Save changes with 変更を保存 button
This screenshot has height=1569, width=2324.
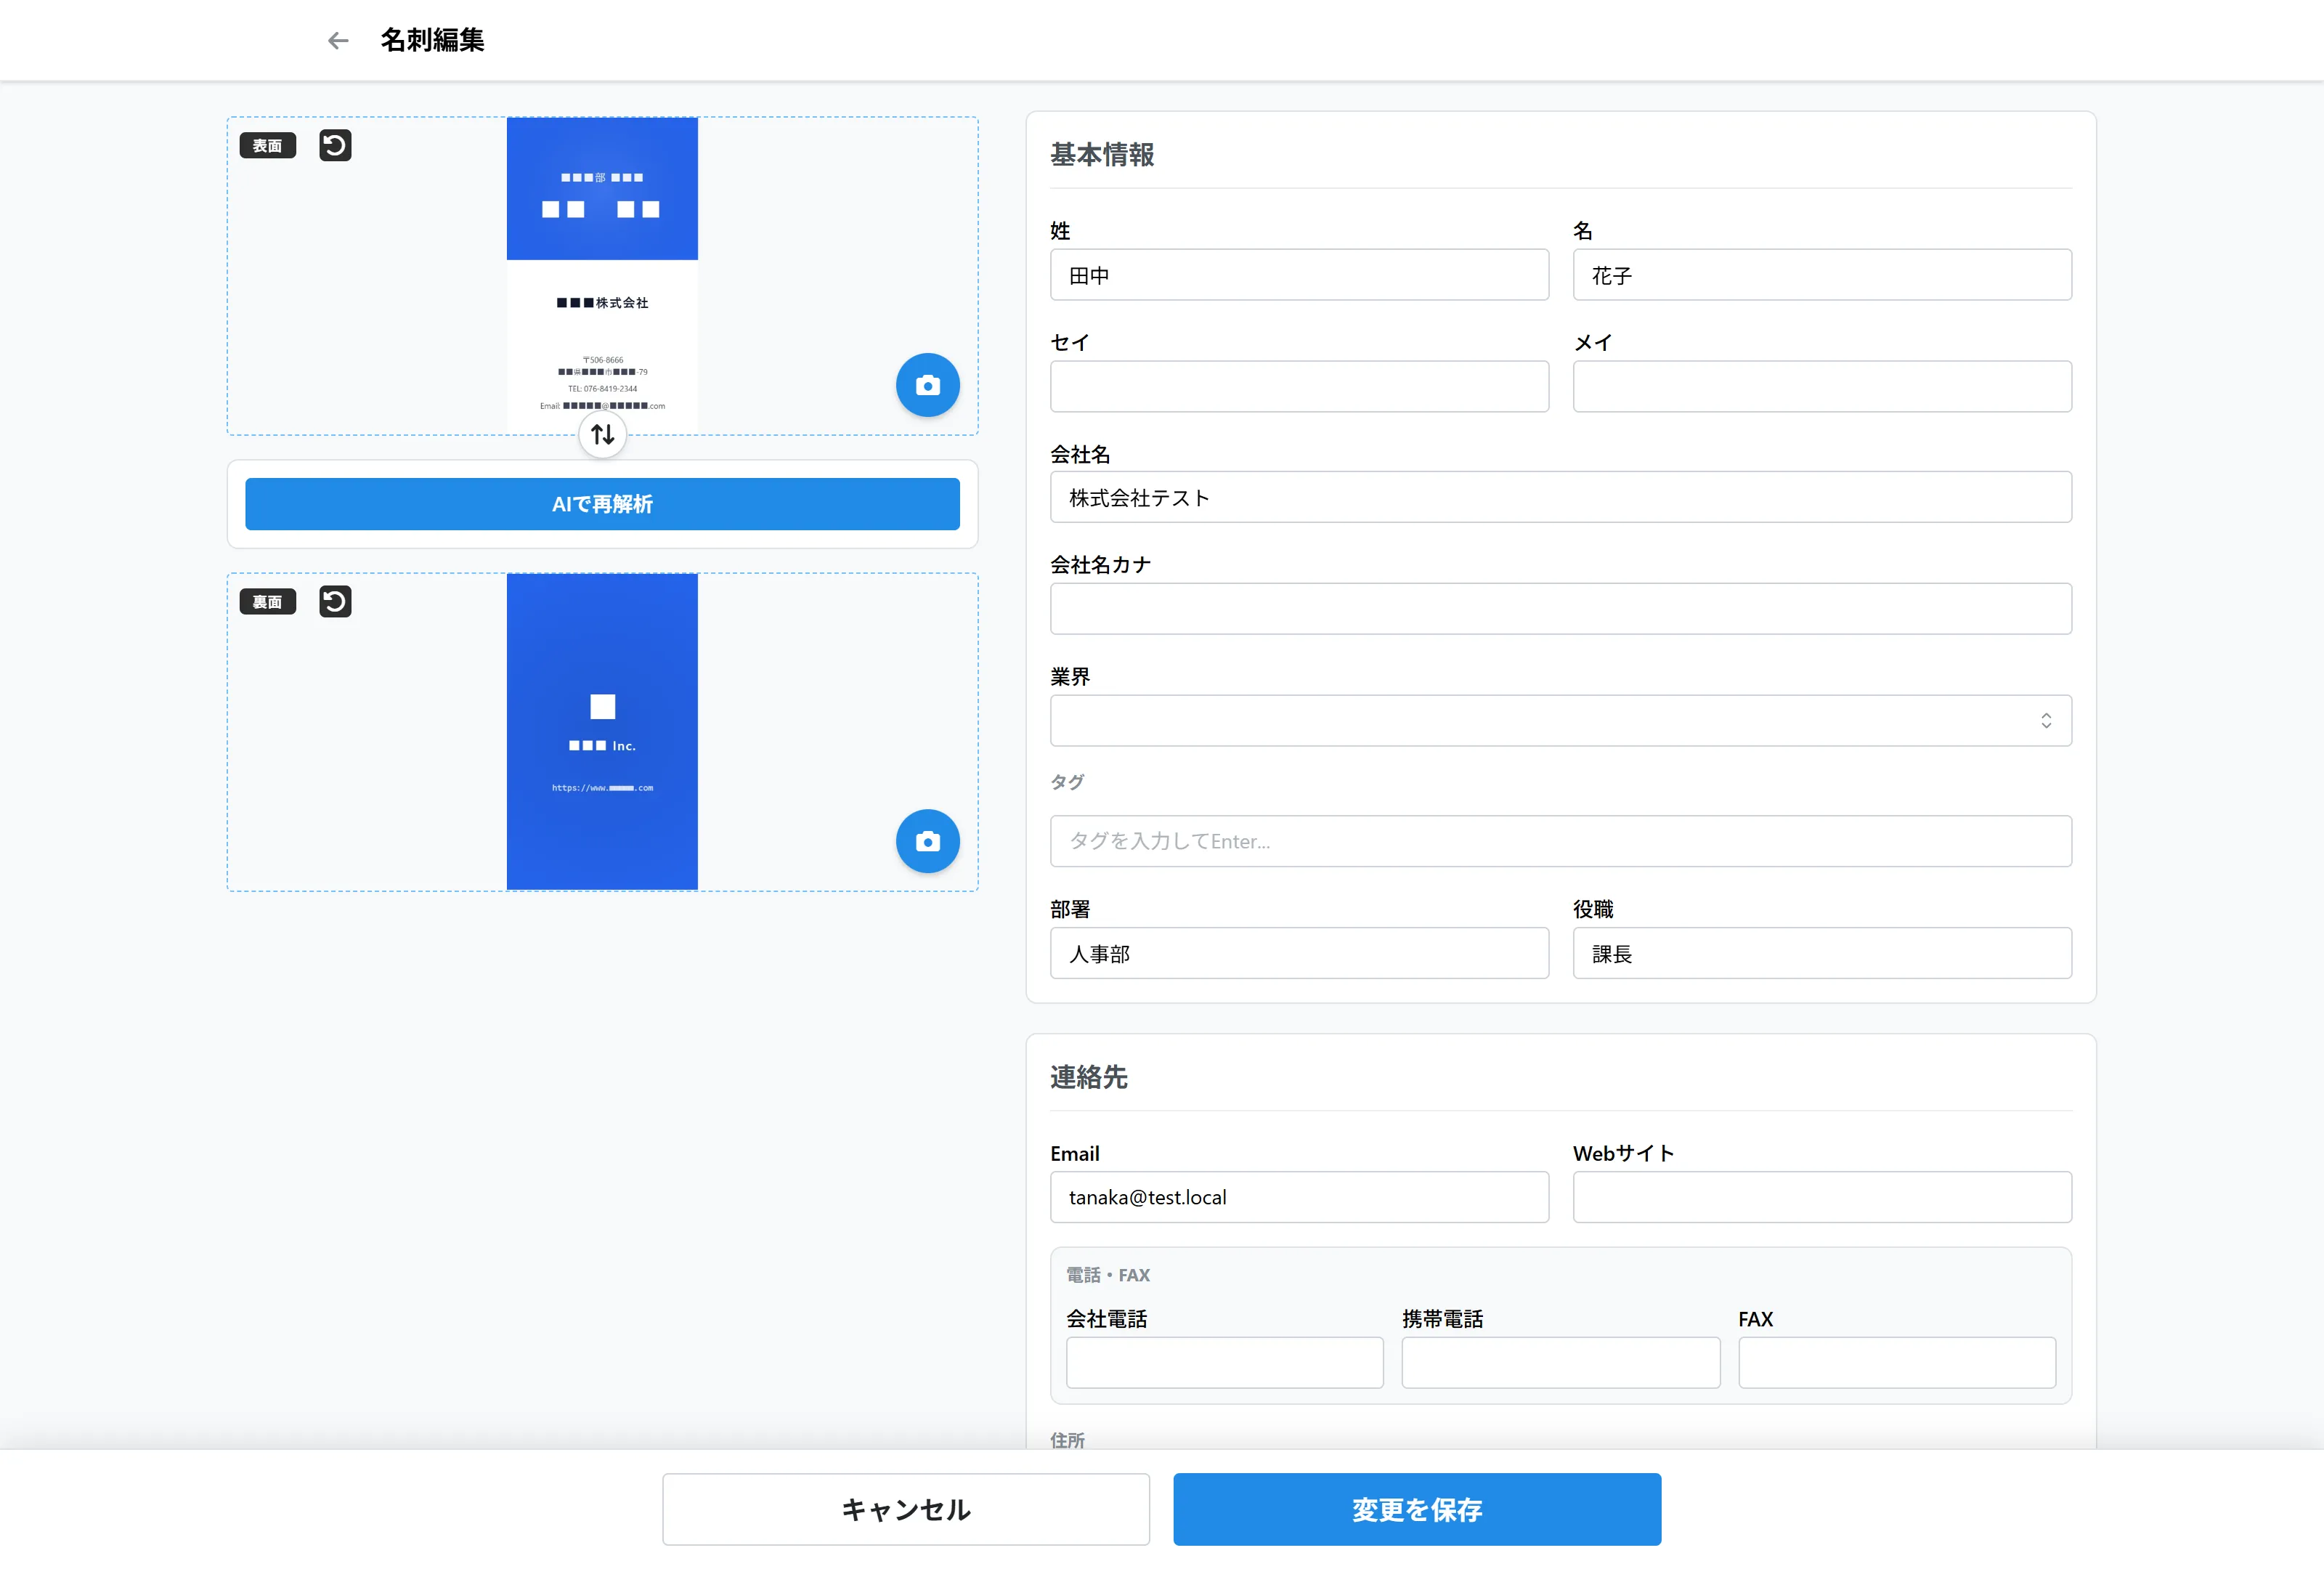(1416, 1509)
